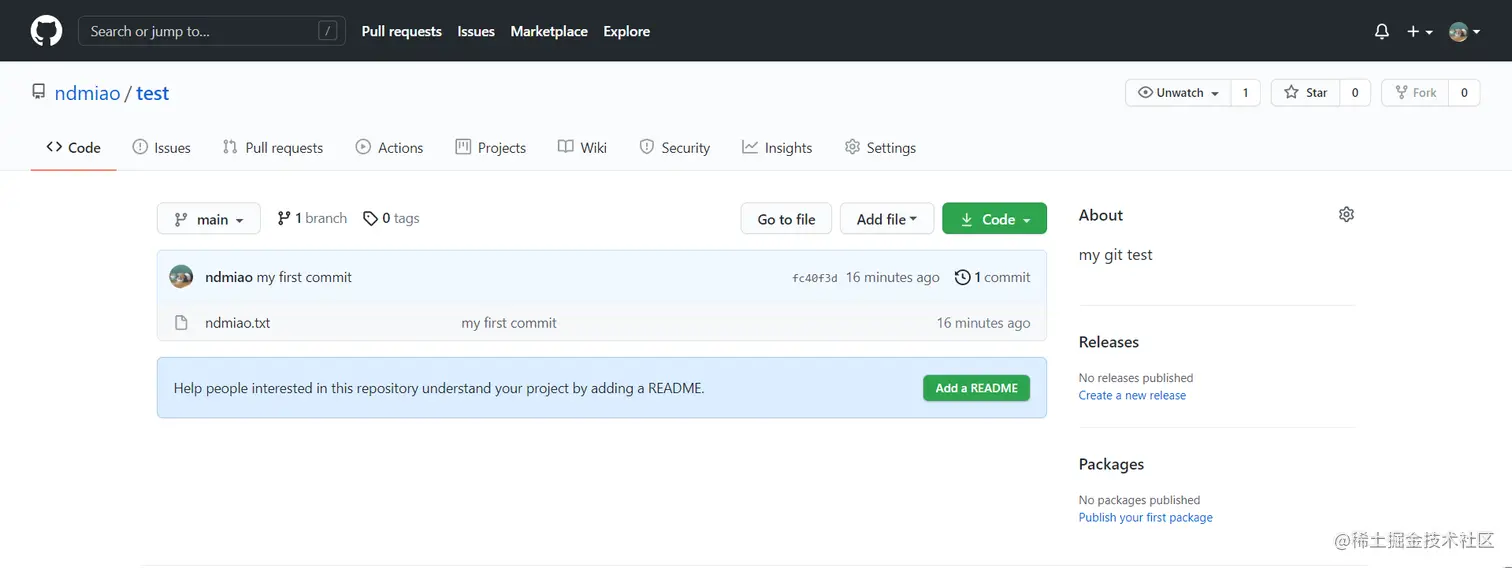
Task: View the 0 tags link
Action: [391, 218]
